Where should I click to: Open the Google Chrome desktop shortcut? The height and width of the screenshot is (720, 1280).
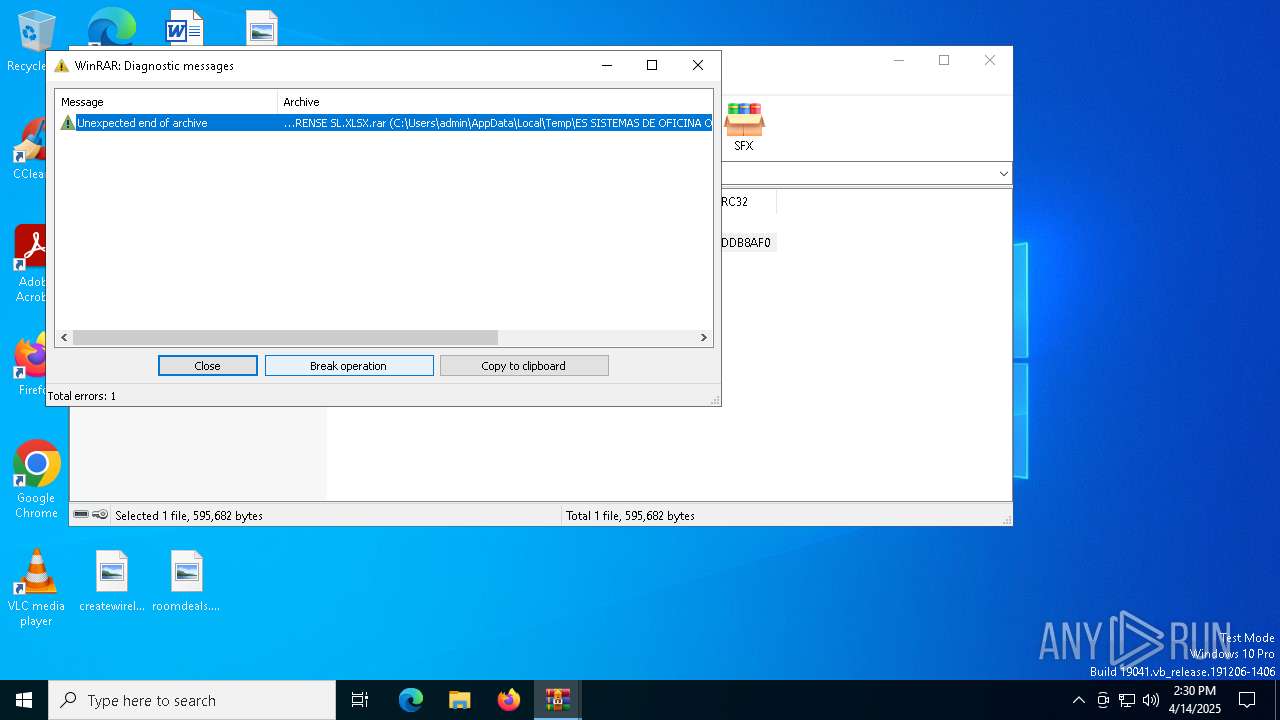point(37,479)
